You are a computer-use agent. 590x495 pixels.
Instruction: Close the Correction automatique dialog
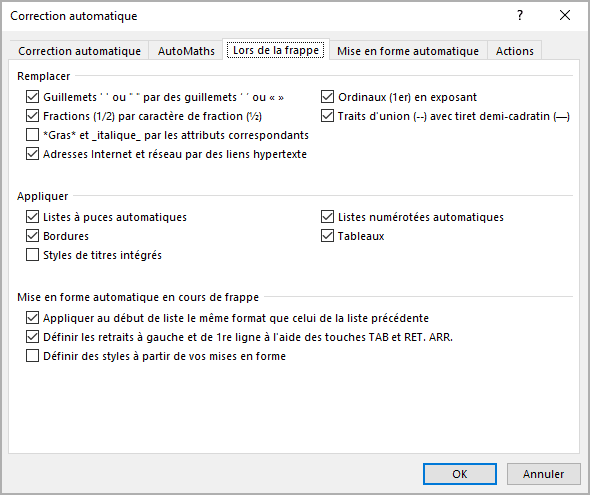pyautogui.click(x=565, y=15)
